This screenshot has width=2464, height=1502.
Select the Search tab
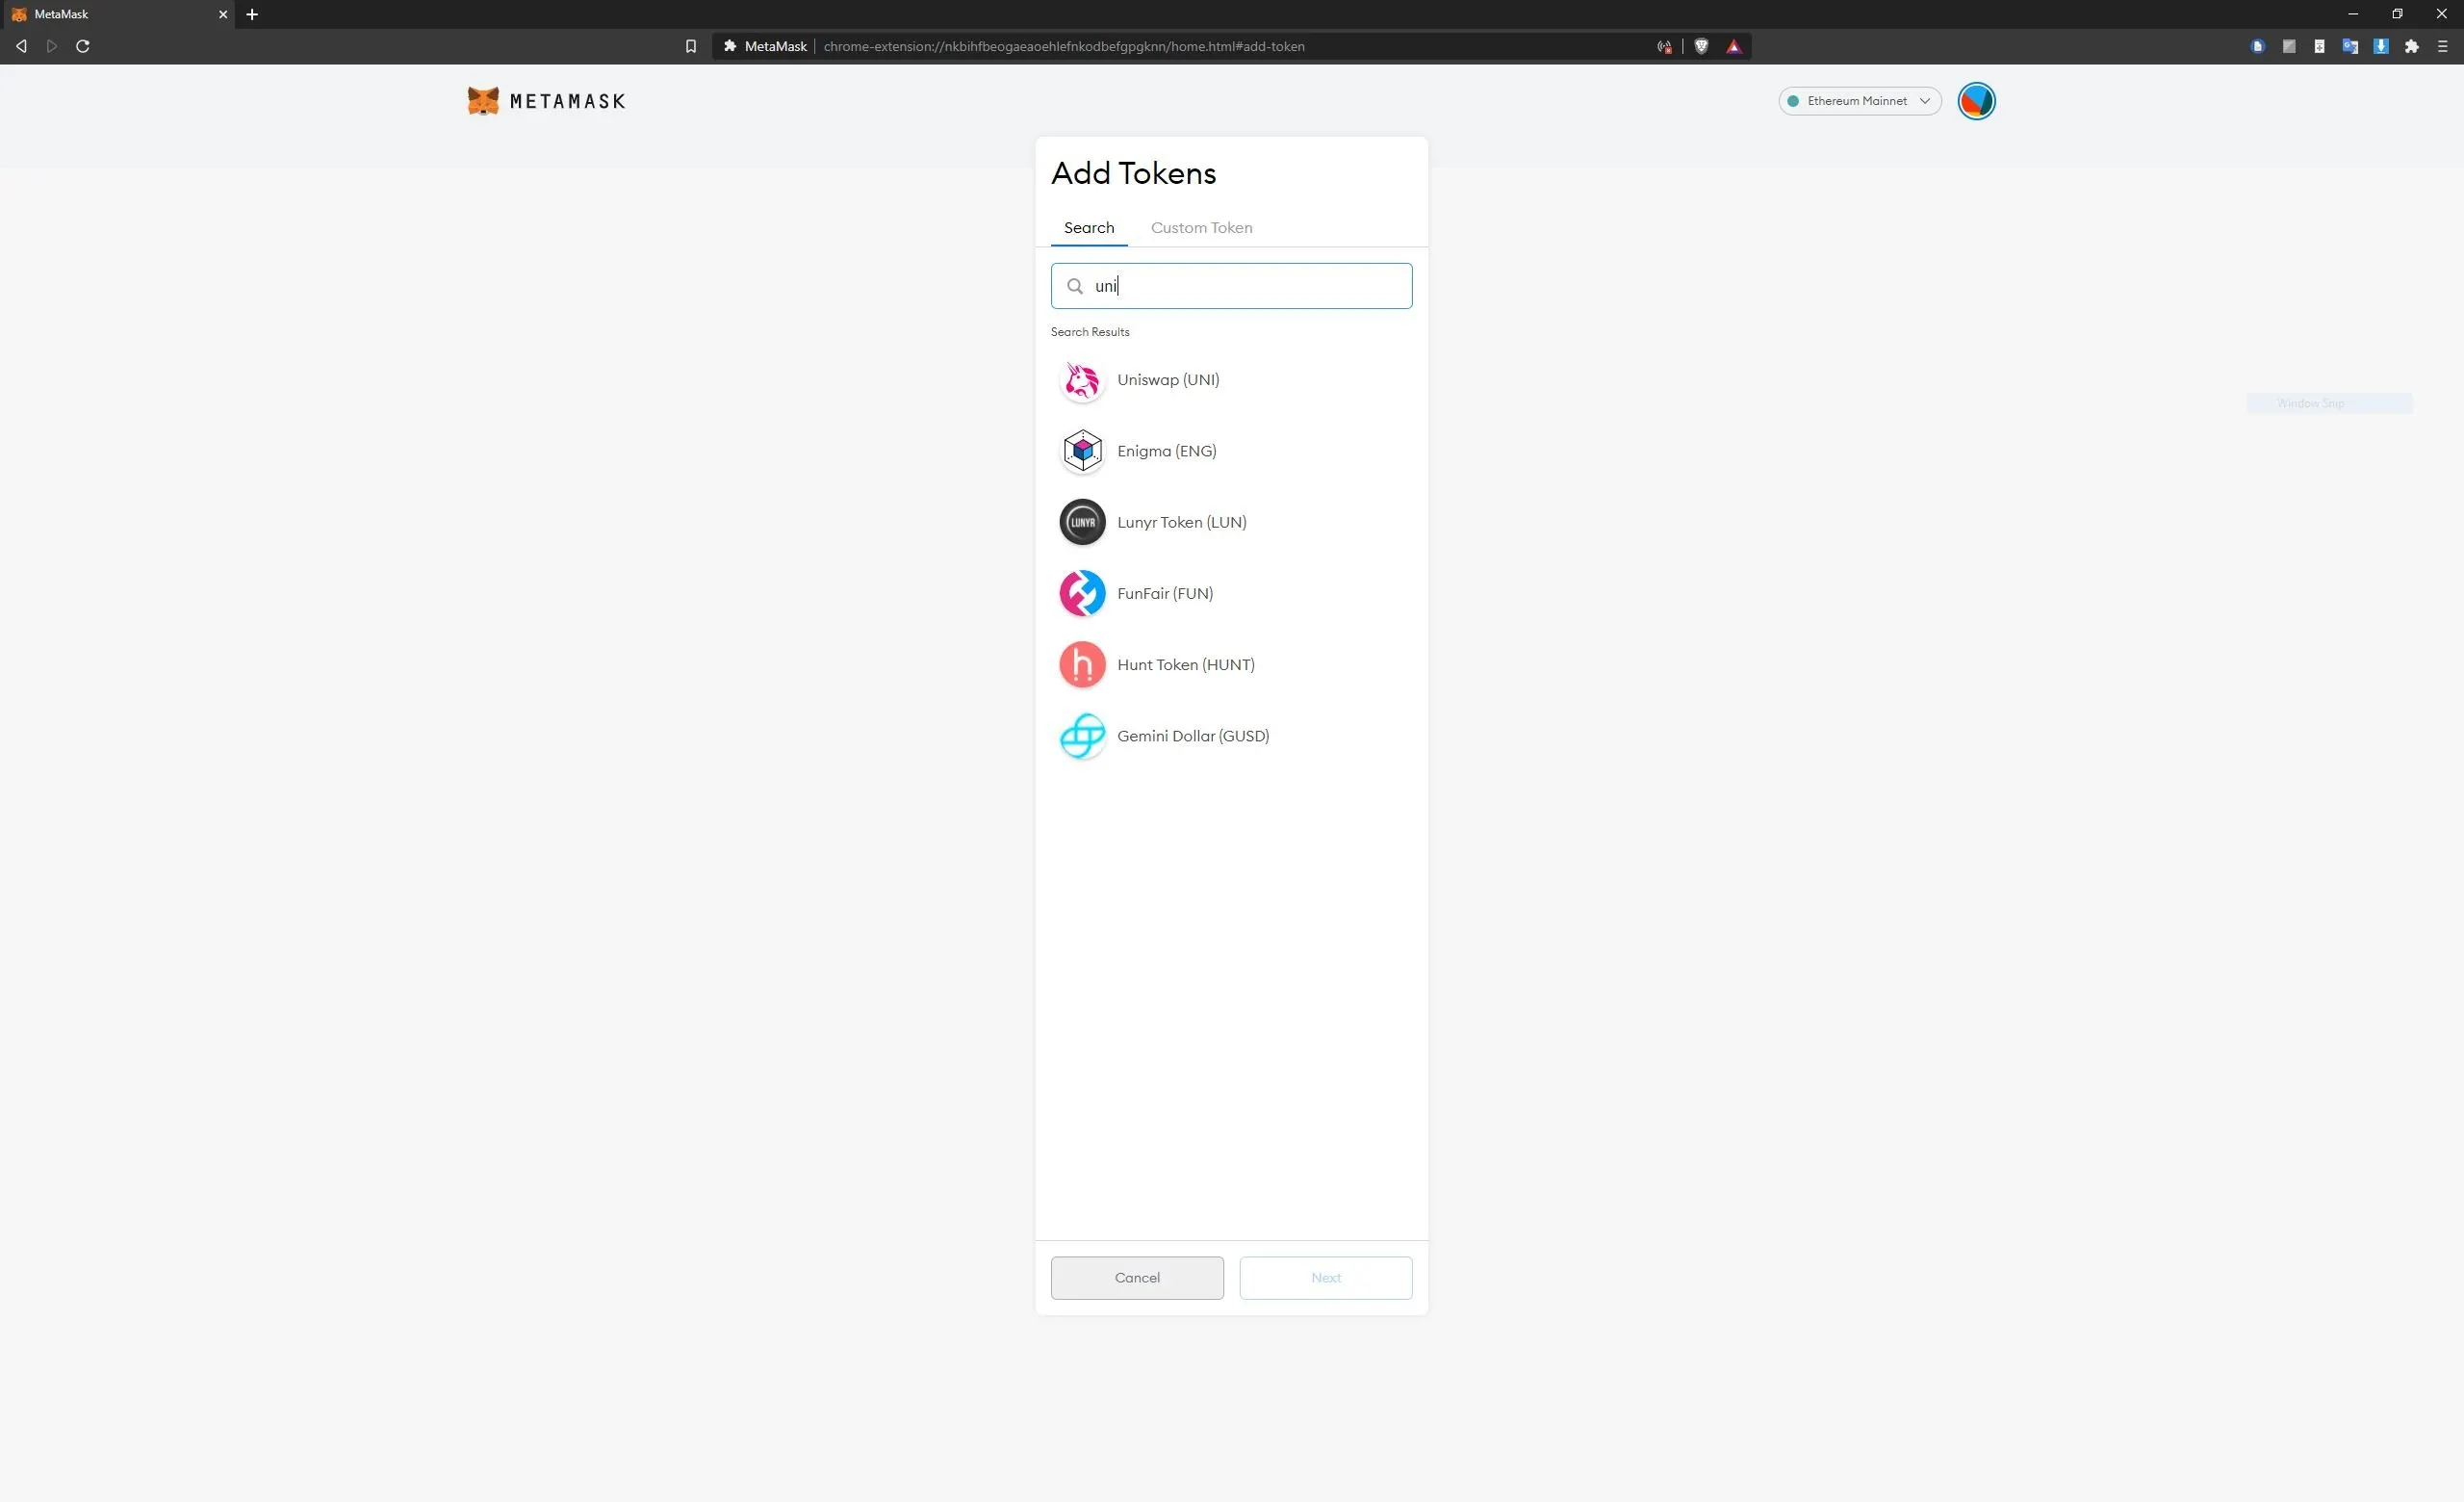click(1088, 227)
